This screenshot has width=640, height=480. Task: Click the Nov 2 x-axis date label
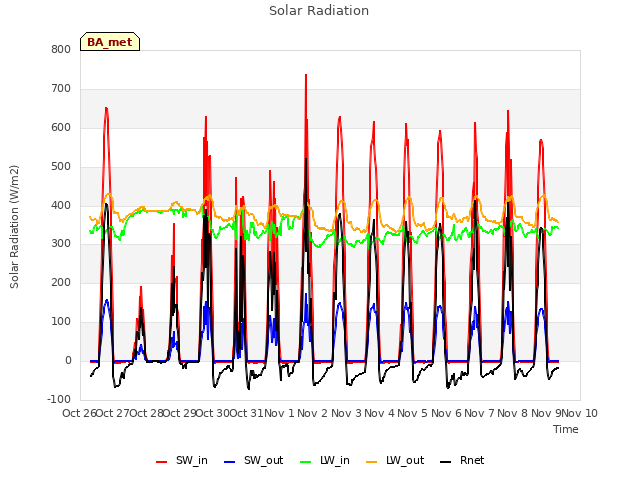point(313,413)
